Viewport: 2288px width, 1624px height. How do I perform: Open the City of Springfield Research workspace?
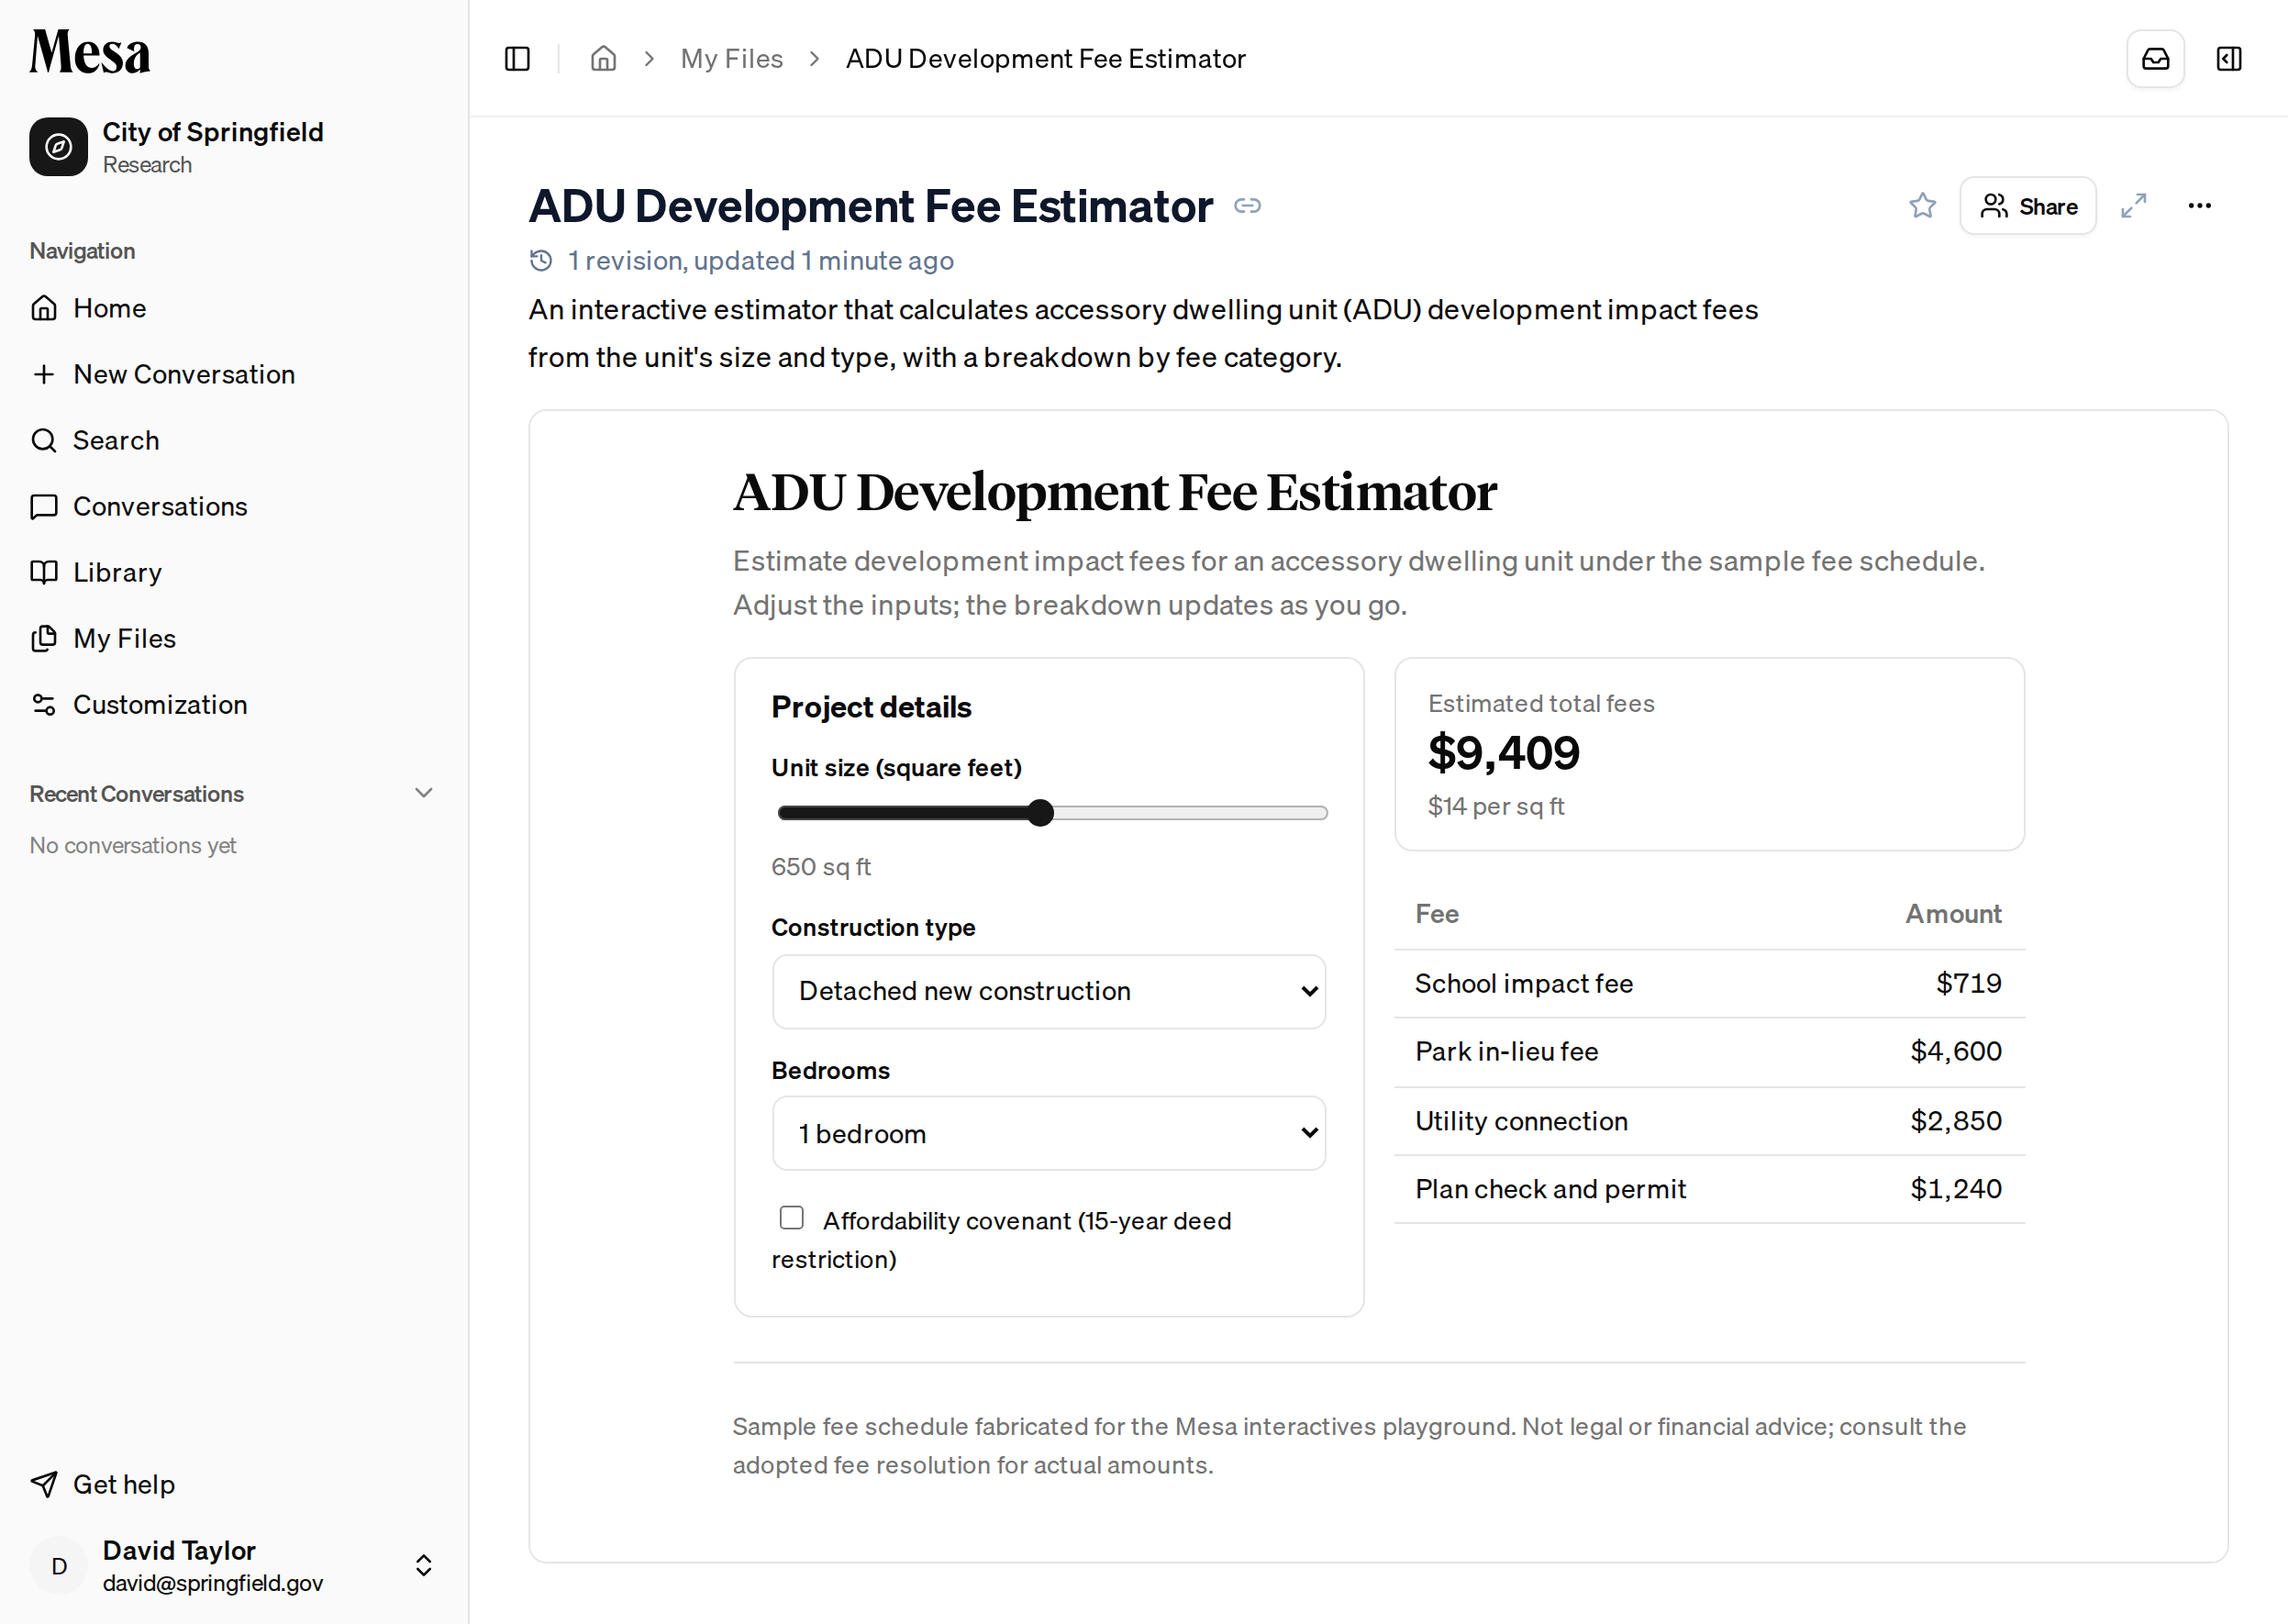(x=234, y=147)
